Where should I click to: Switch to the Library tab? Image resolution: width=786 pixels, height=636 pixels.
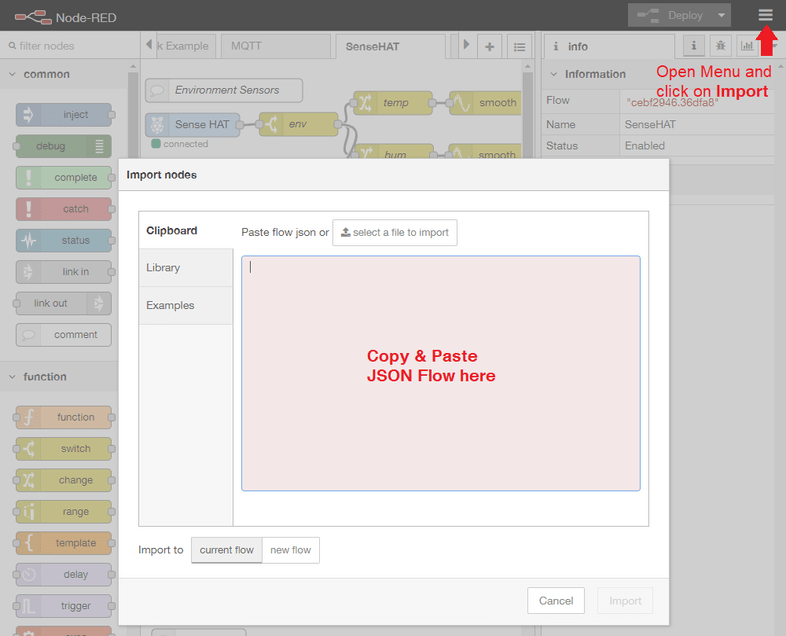[x=163, y=268]
